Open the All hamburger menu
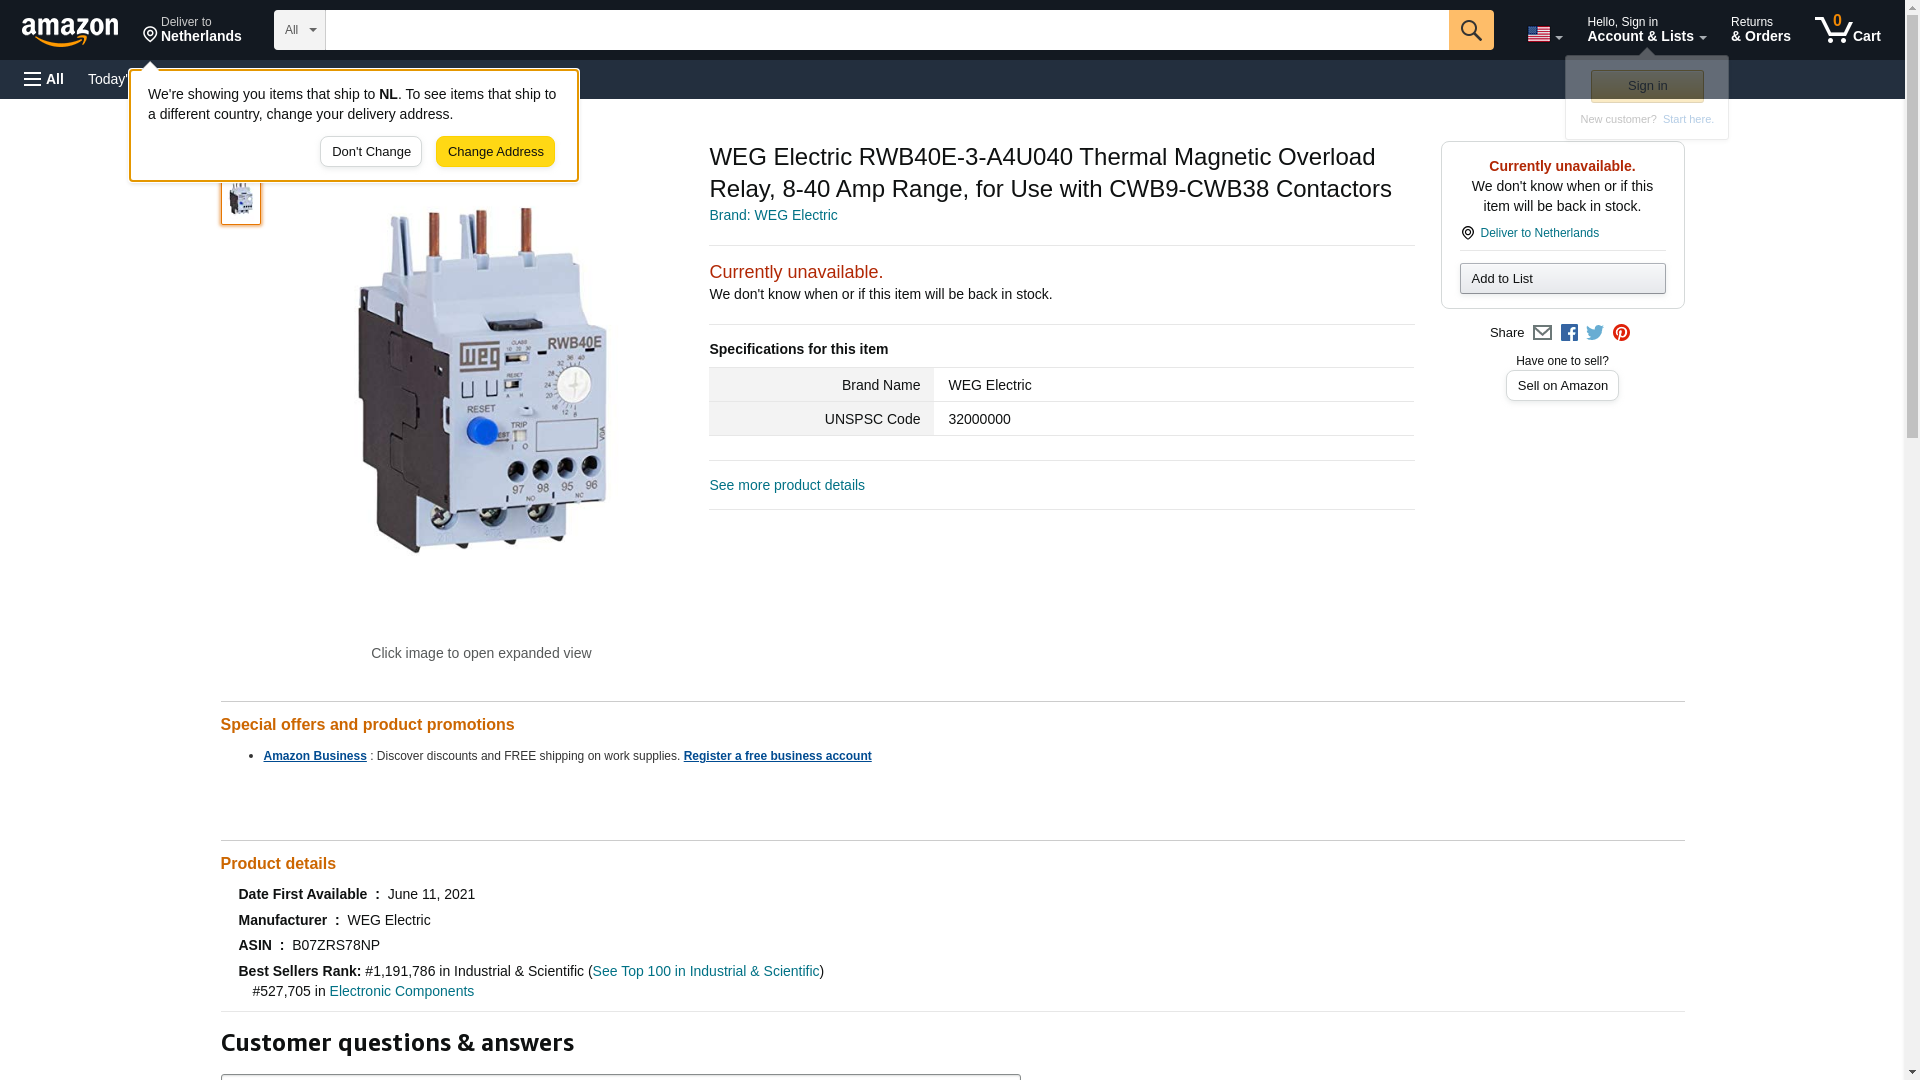1920x1080 pixels. 44,79
